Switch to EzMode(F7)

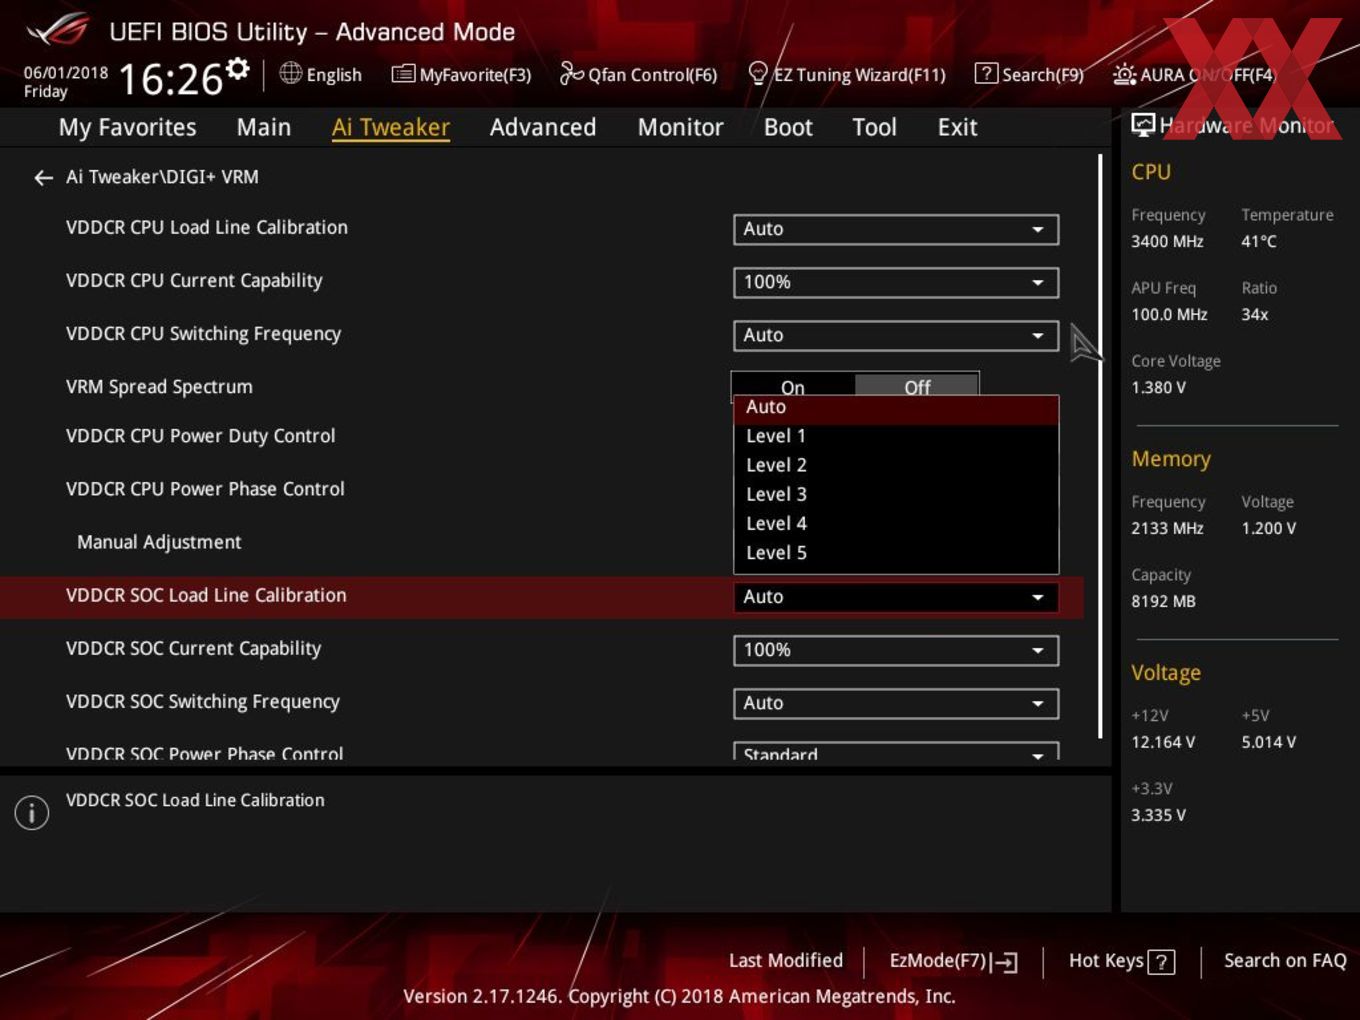(x=953, y=961)
